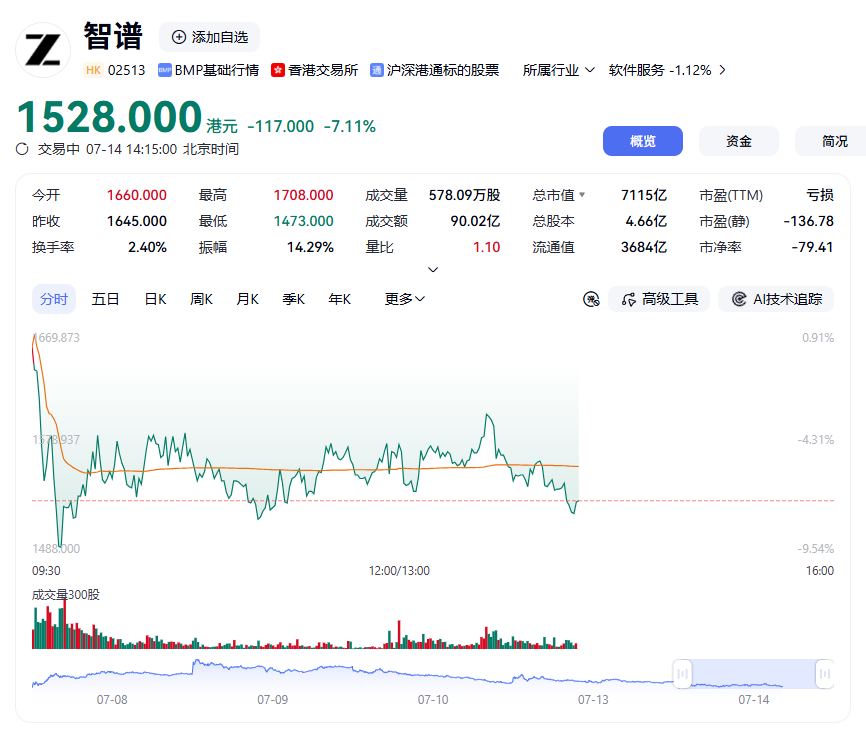This screenshot has width=866, height=732.
Task: Select the 周K chart tab
Action: [x=201, y=299]
